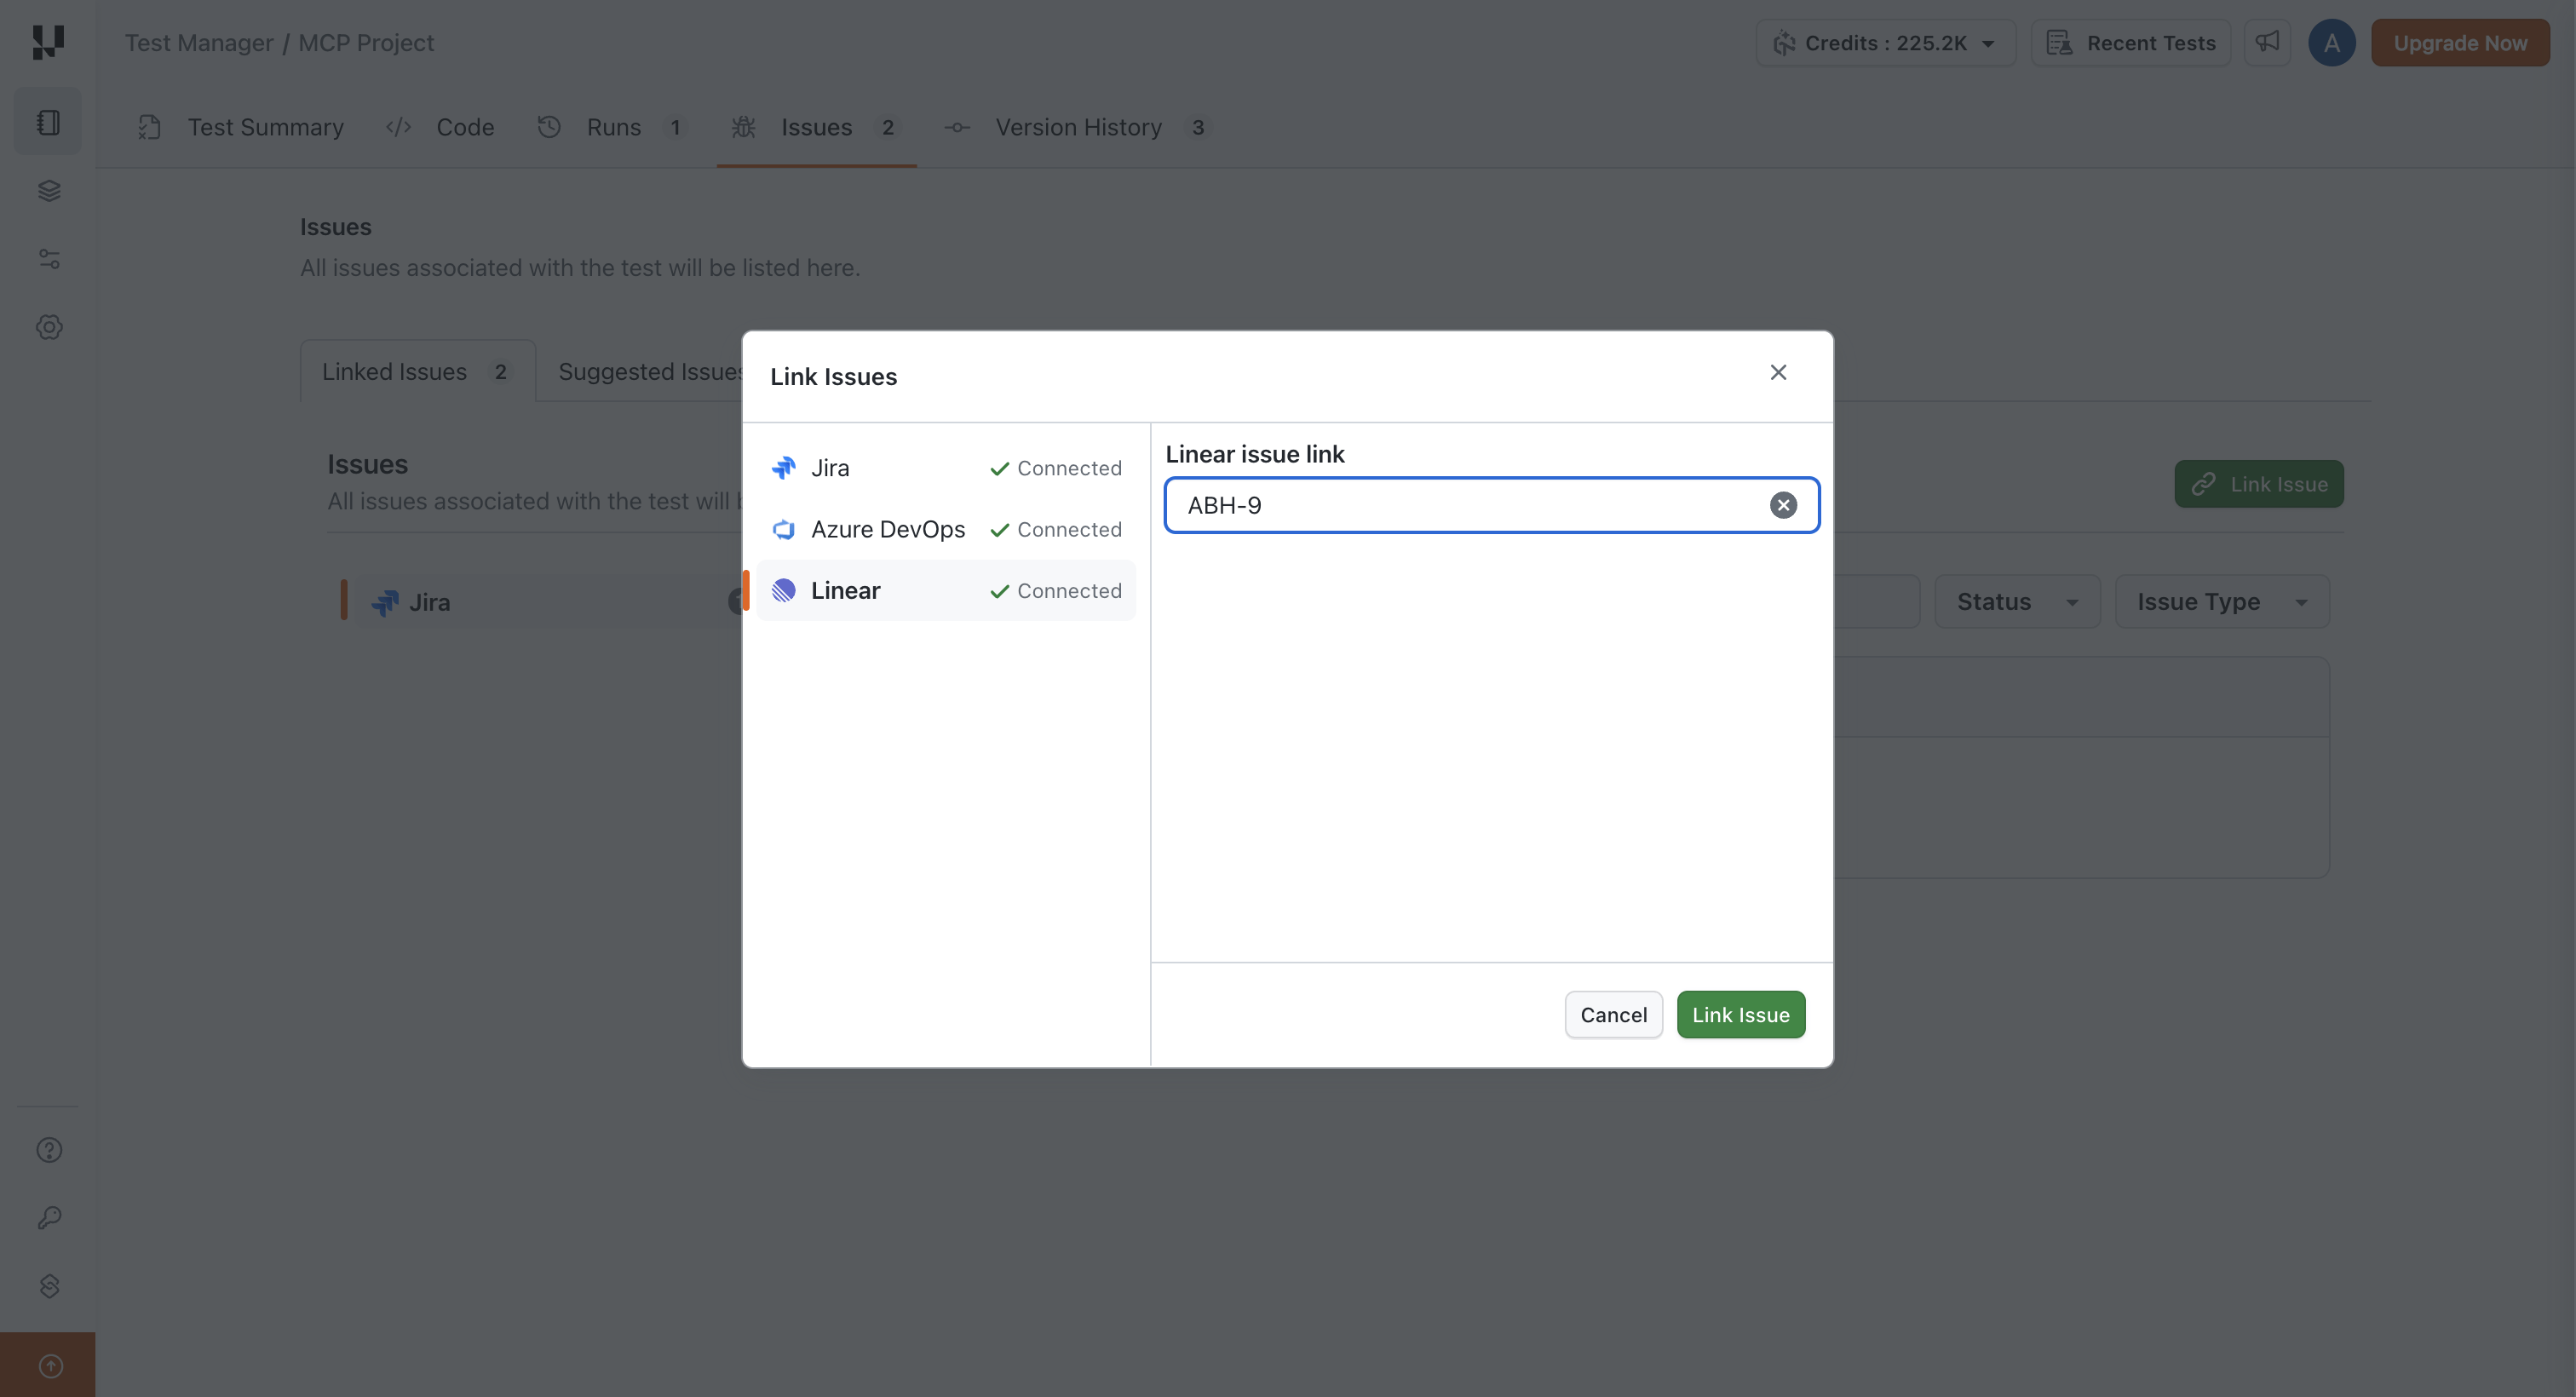Open the Suggested Issues sub-tab
Image resolution: width=2576 pixels, height=1397 pixels.
(650, 372)
